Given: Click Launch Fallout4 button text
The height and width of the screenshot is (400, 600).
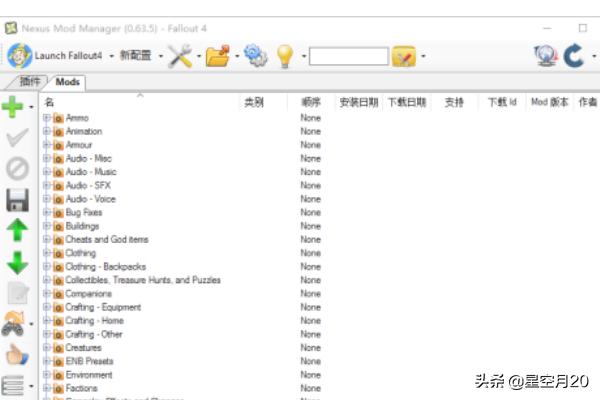Looking at the screenshot, I should coord(68,56).
